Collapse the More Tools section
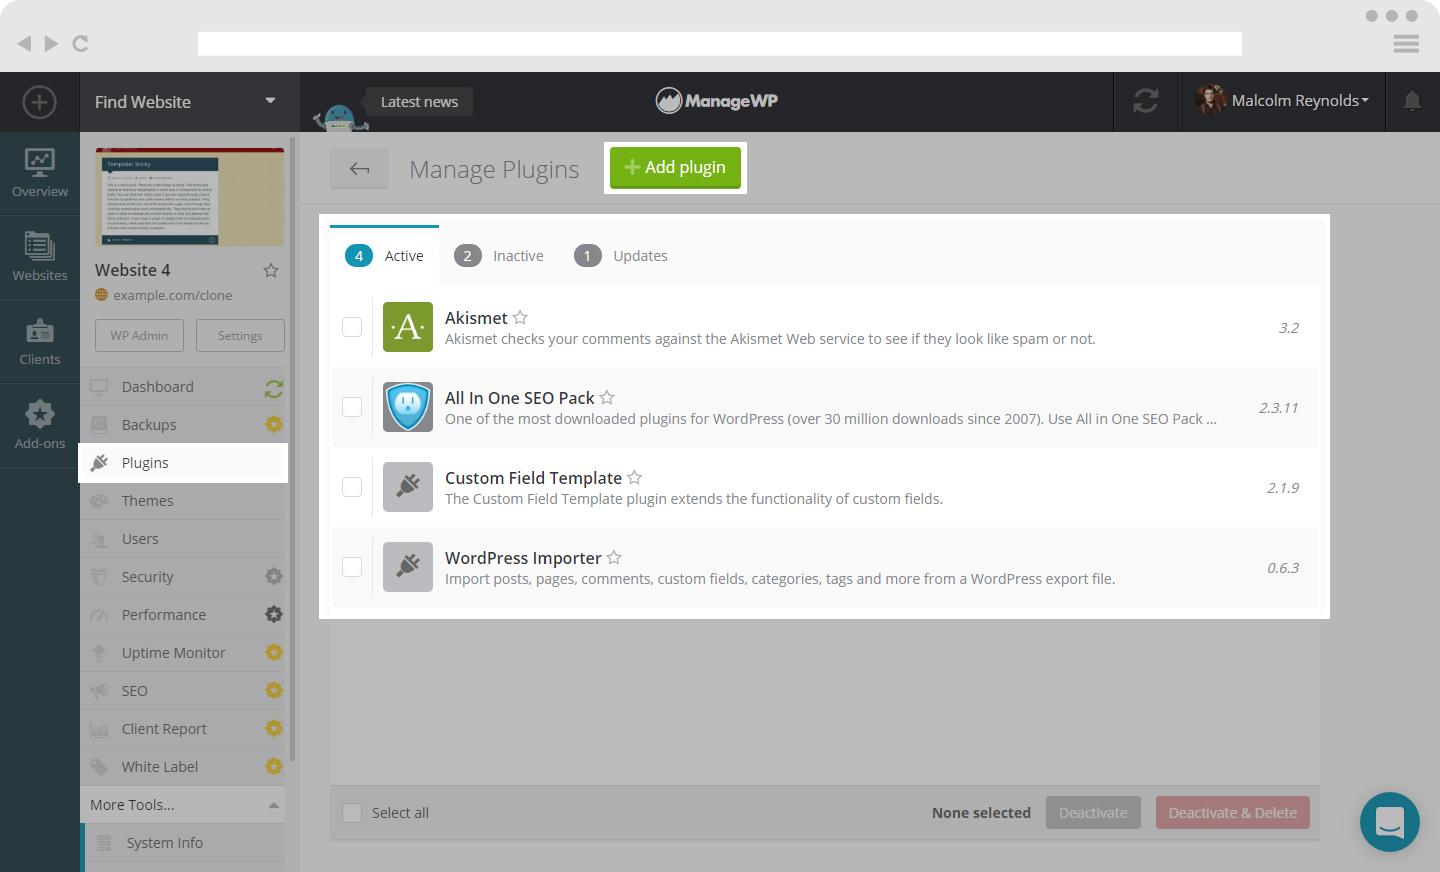This screenshot has height=872, width=1440. pos(182,805)
